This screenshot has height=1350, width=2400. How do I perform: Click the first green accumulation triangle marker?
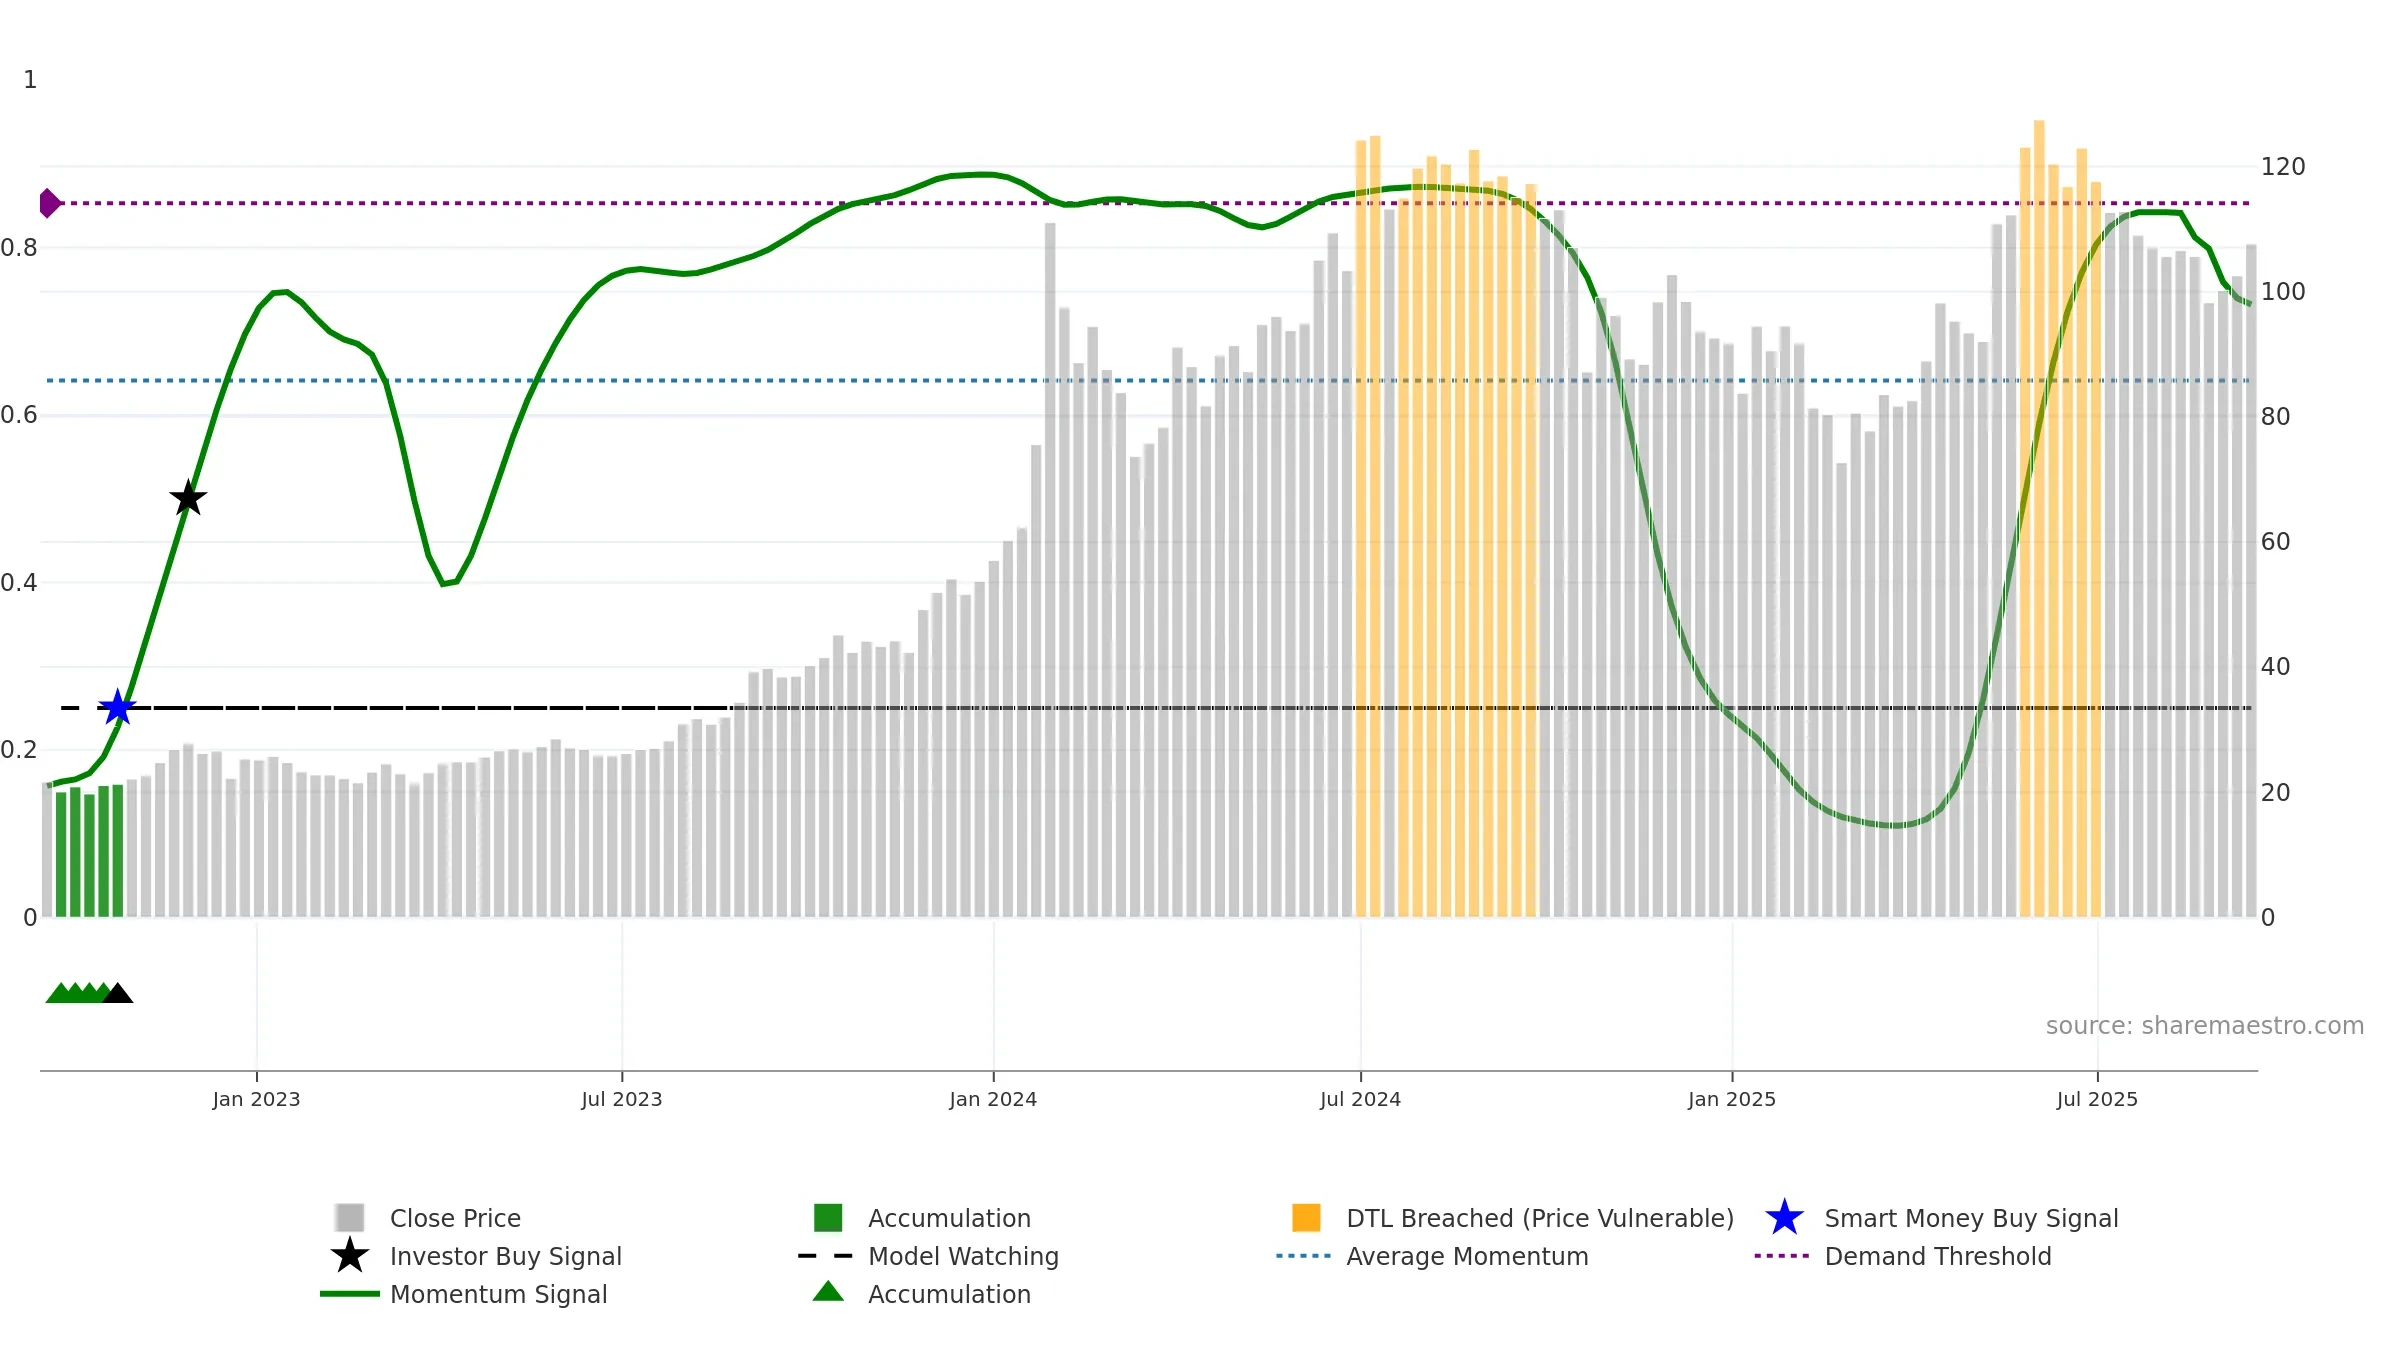coord(59,994)
